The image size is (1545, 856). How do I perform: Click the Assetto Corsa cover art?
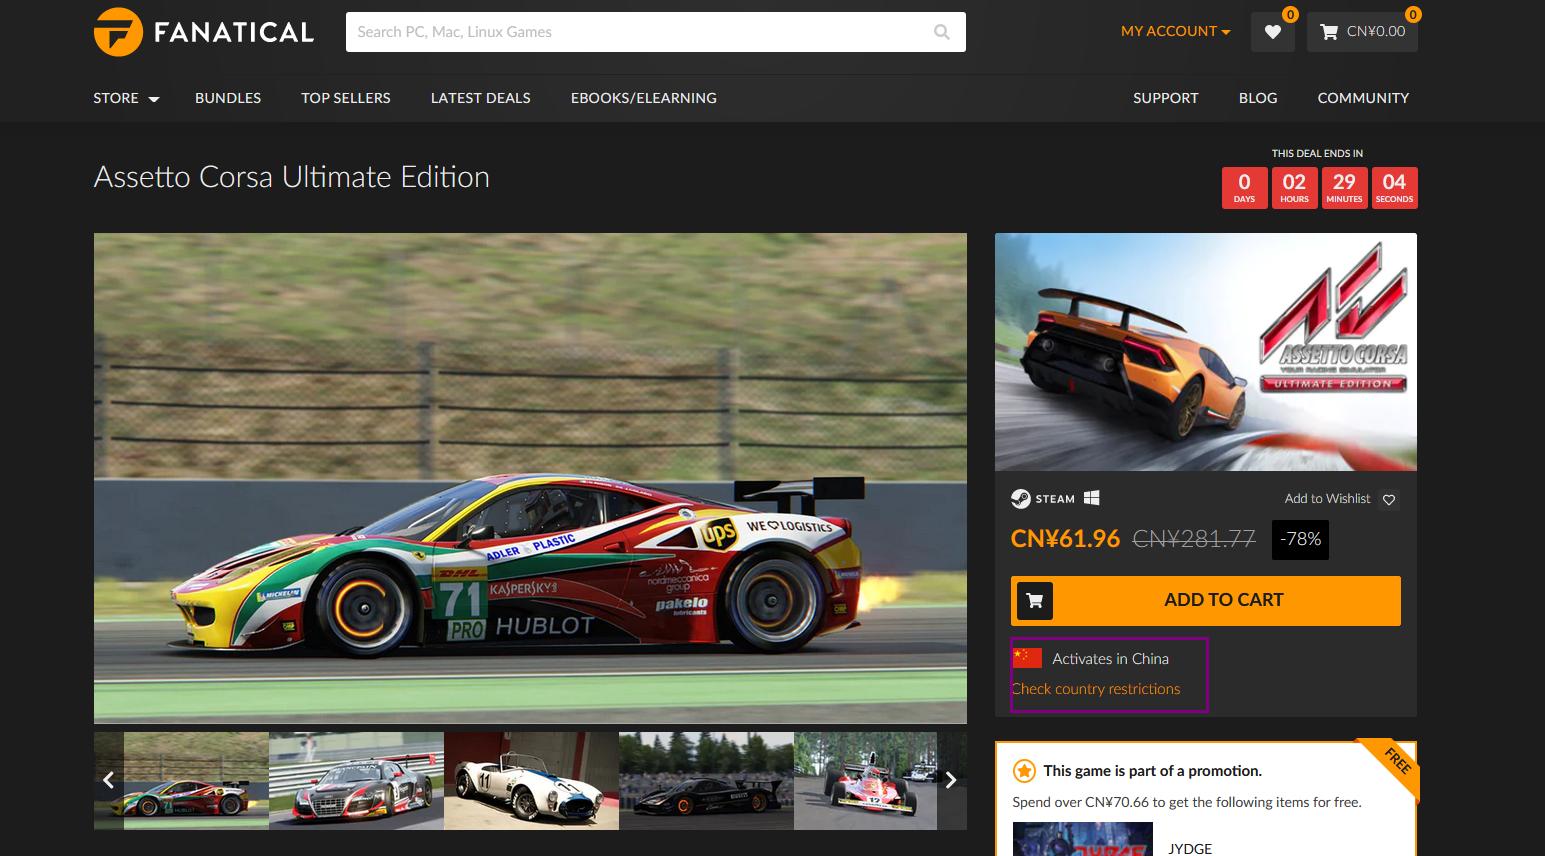tap(1206, 352)
